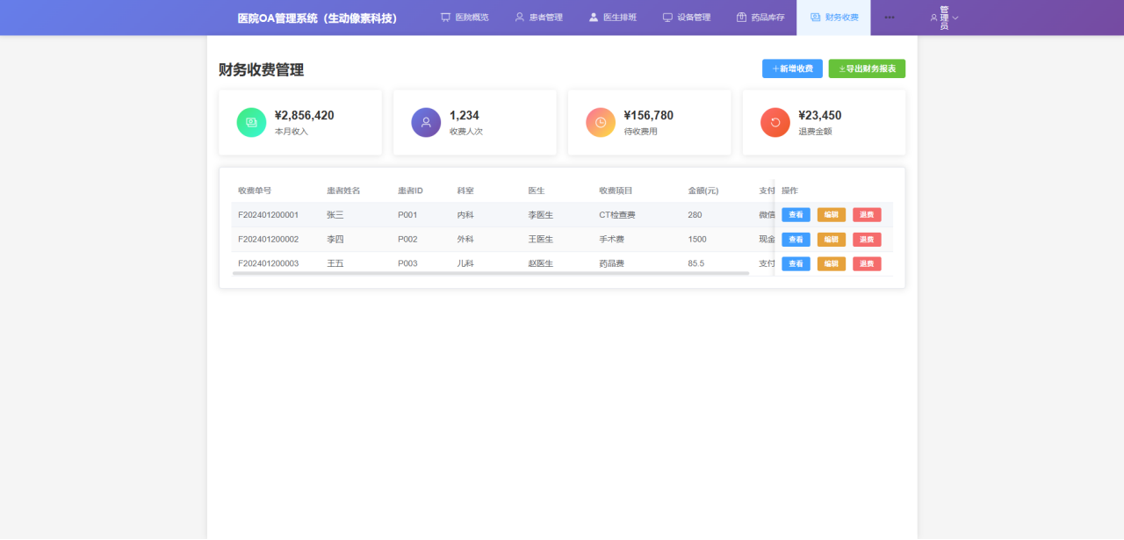Click the green monthly income money icon
This screenshot has height=540, width=1124.
coord(252,122)
